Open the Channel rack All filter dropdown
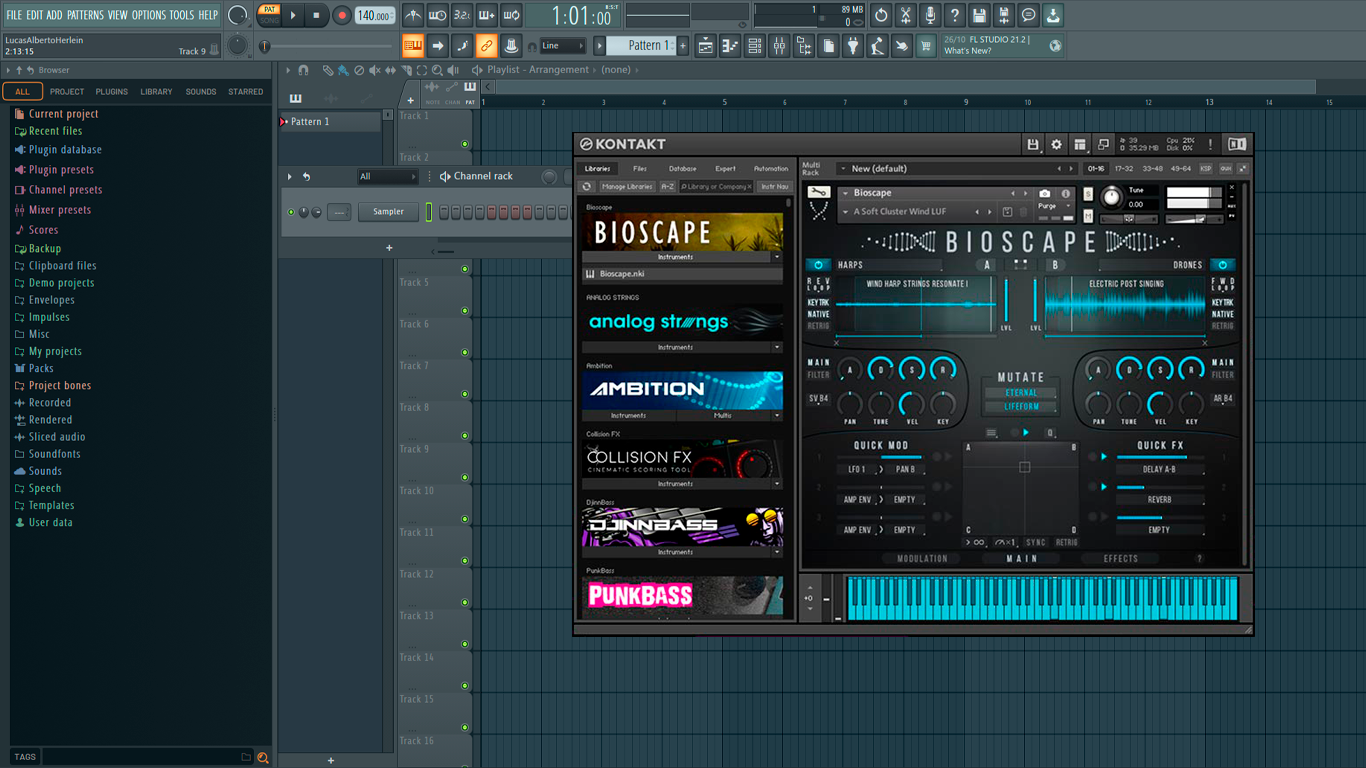1366x768 pixels. [387, 177]
